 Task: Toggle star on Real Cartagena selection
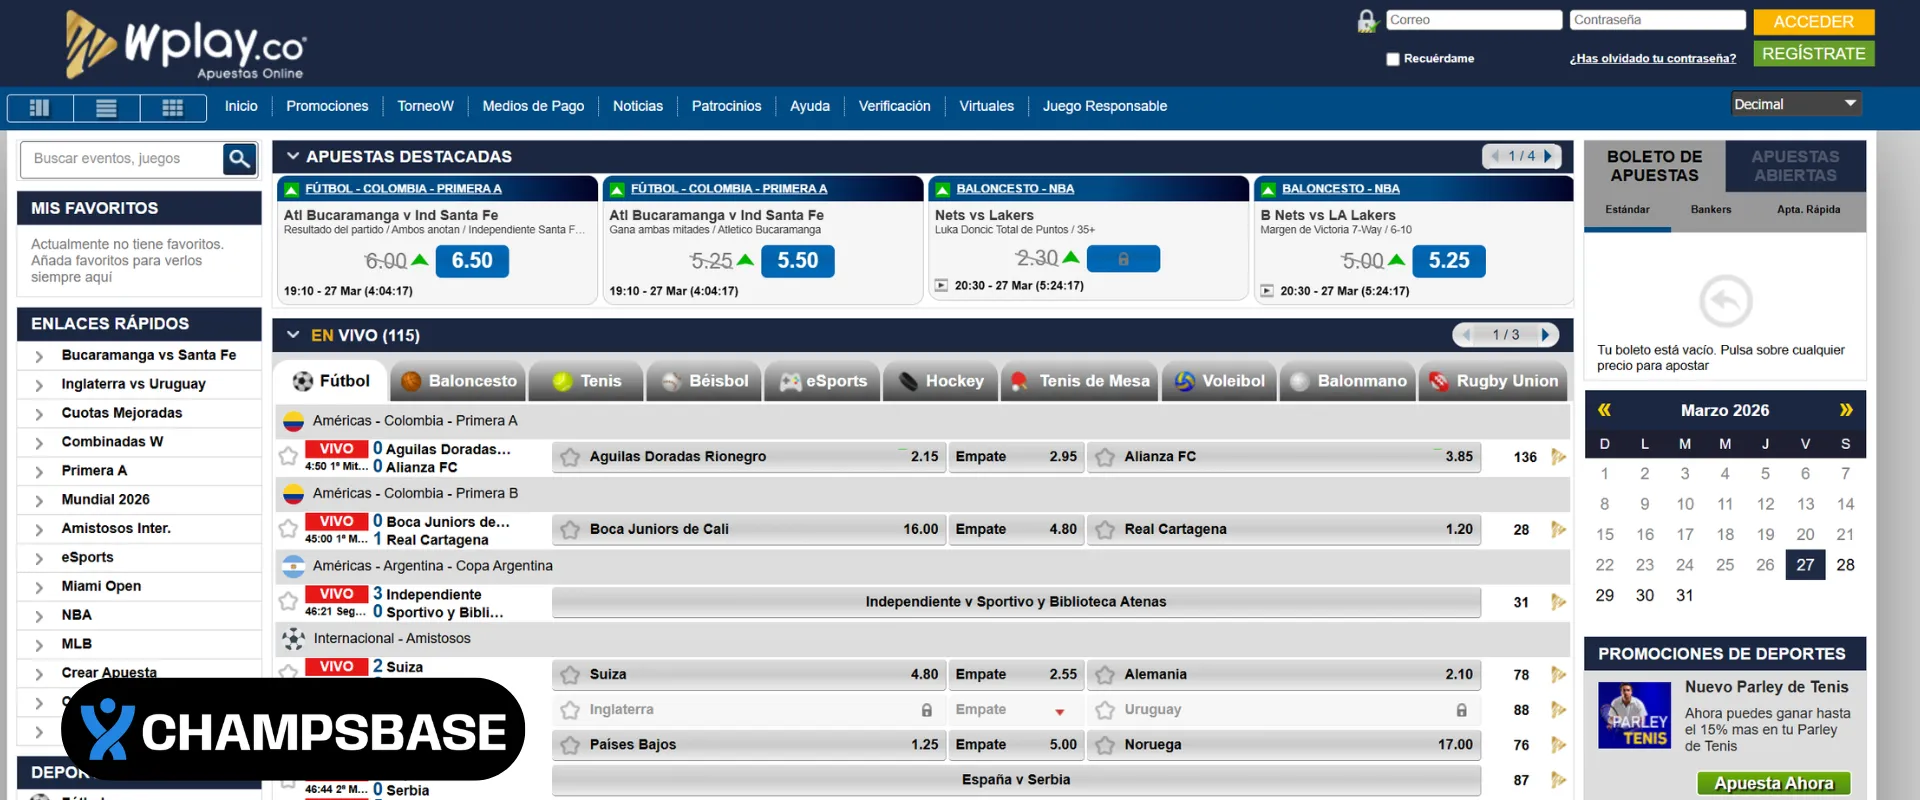click(x=1105, y=530)
